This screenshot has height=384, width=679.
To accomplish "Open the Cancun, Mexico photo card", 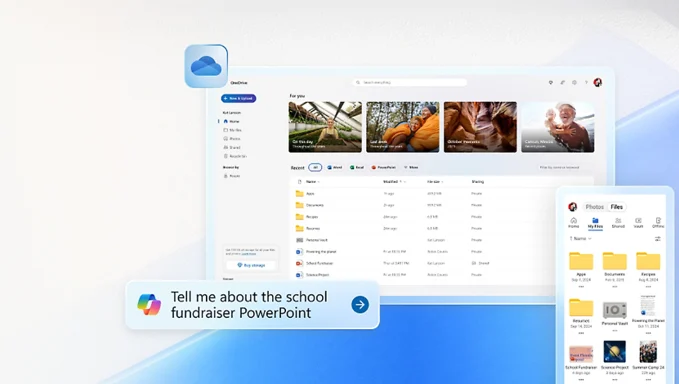I will click(558, 127).
